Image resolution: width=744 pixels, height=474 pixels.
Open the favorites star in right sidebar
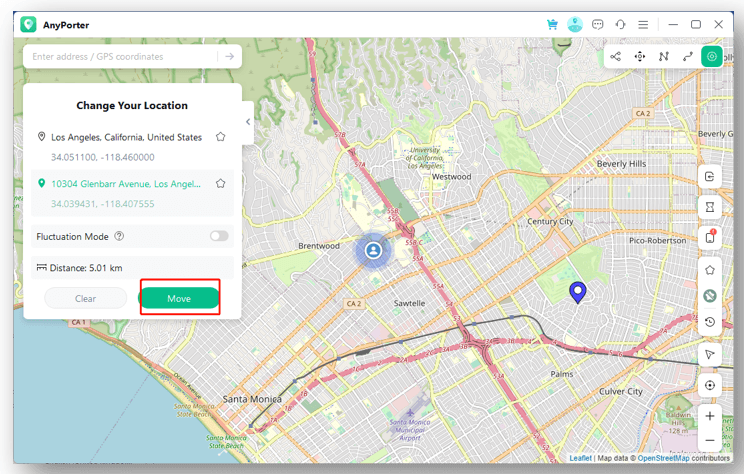click(710, 270)
